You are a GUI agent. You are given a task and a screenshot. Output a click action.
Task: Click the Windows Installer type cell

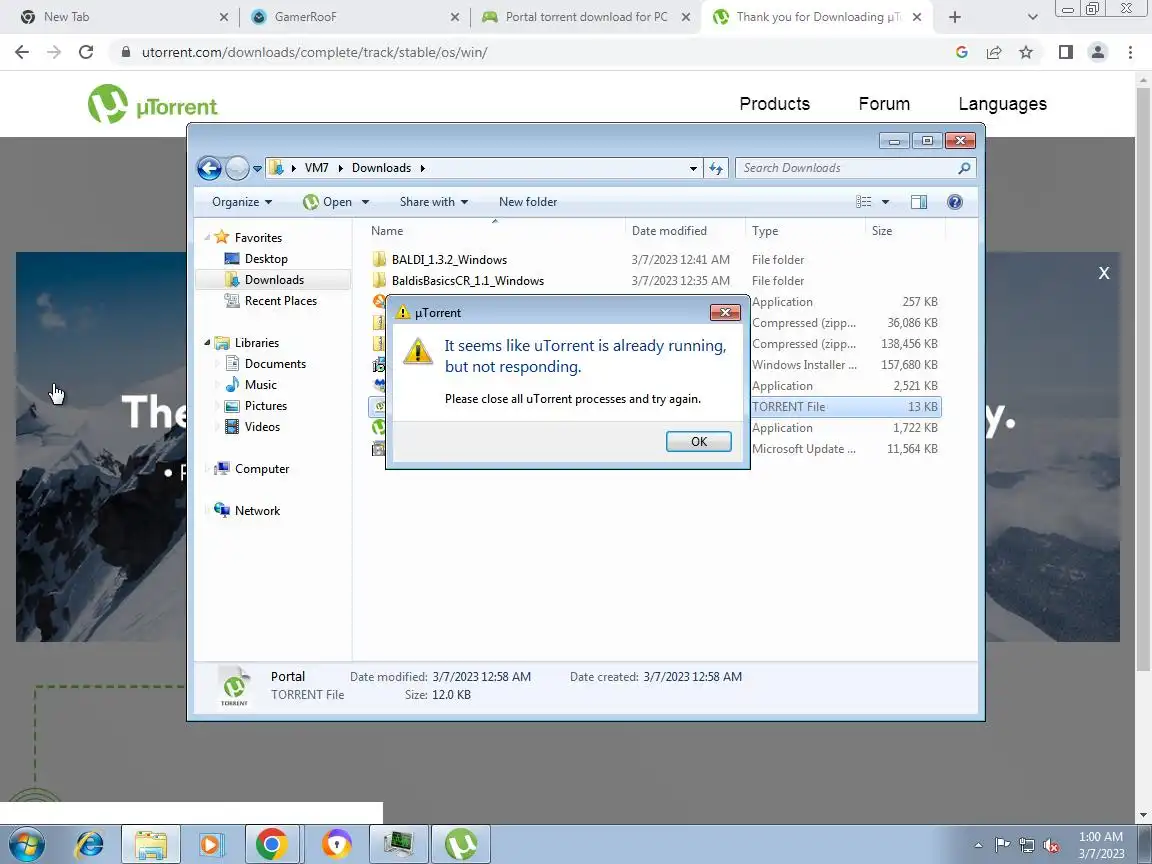click(804, 365)
